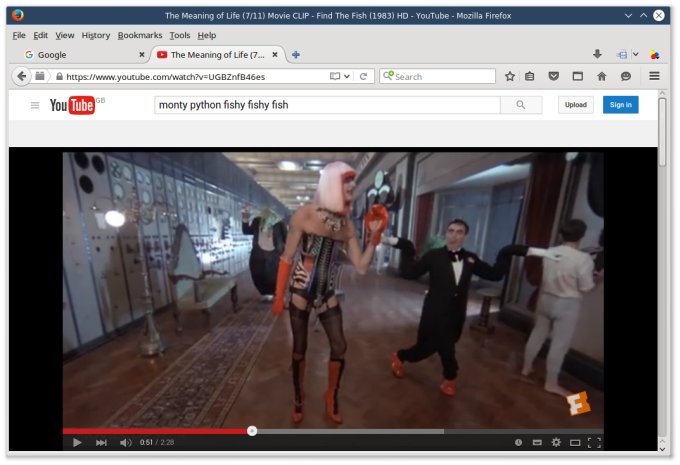Select The Meaning of Life tab
The width and height of the screenshot is (680, 465).
(x=217, y=55)
